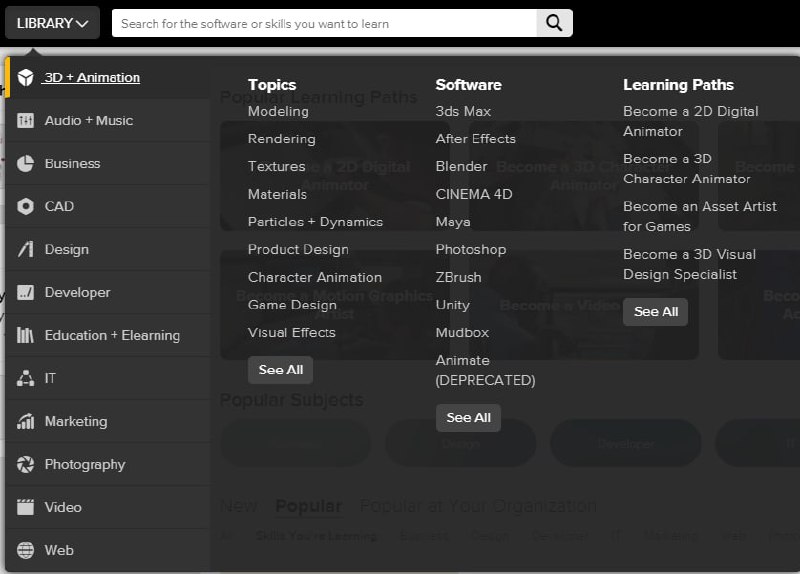This screenshot has width=800, height=574.
Task: Select the IT category label
Action: pos(50,378)
